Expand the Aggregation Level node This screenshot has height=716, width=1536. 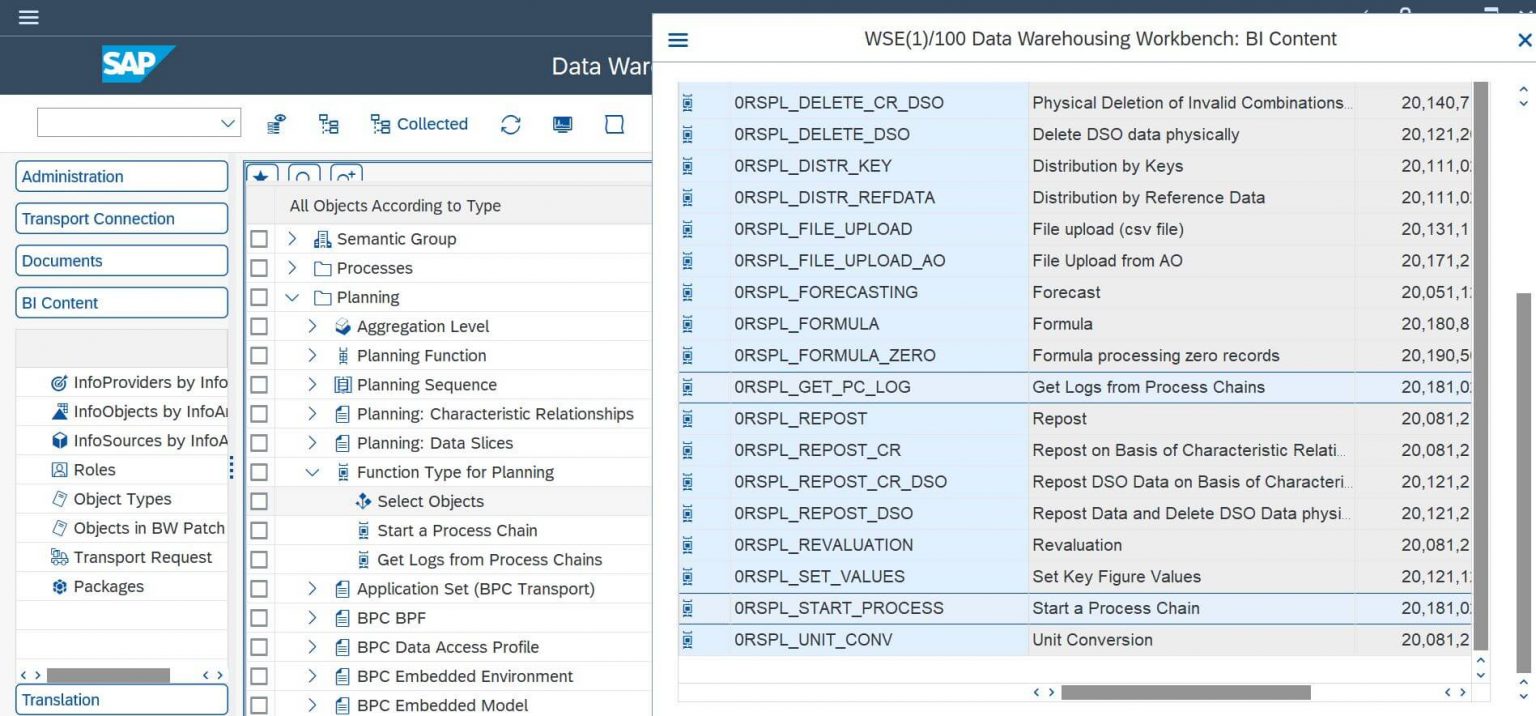(312, 326)
